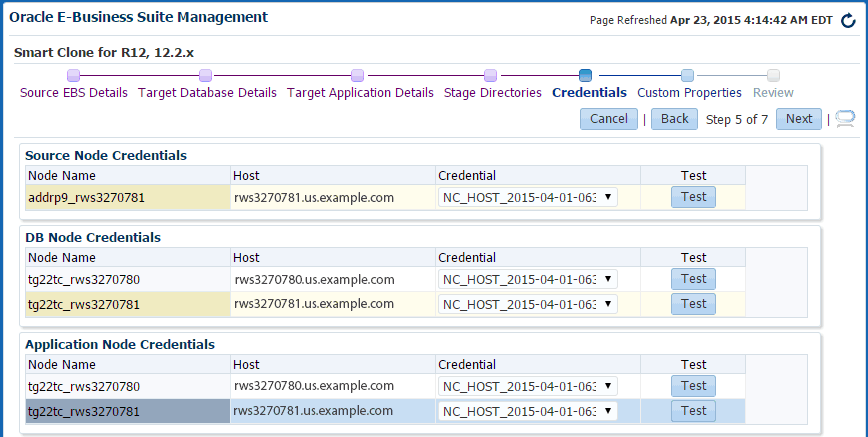Screen dimensions: 868x437
Task: Open DB node tg22tc_rws3270781 credential dropdown
Action: (x=528, y=304)
